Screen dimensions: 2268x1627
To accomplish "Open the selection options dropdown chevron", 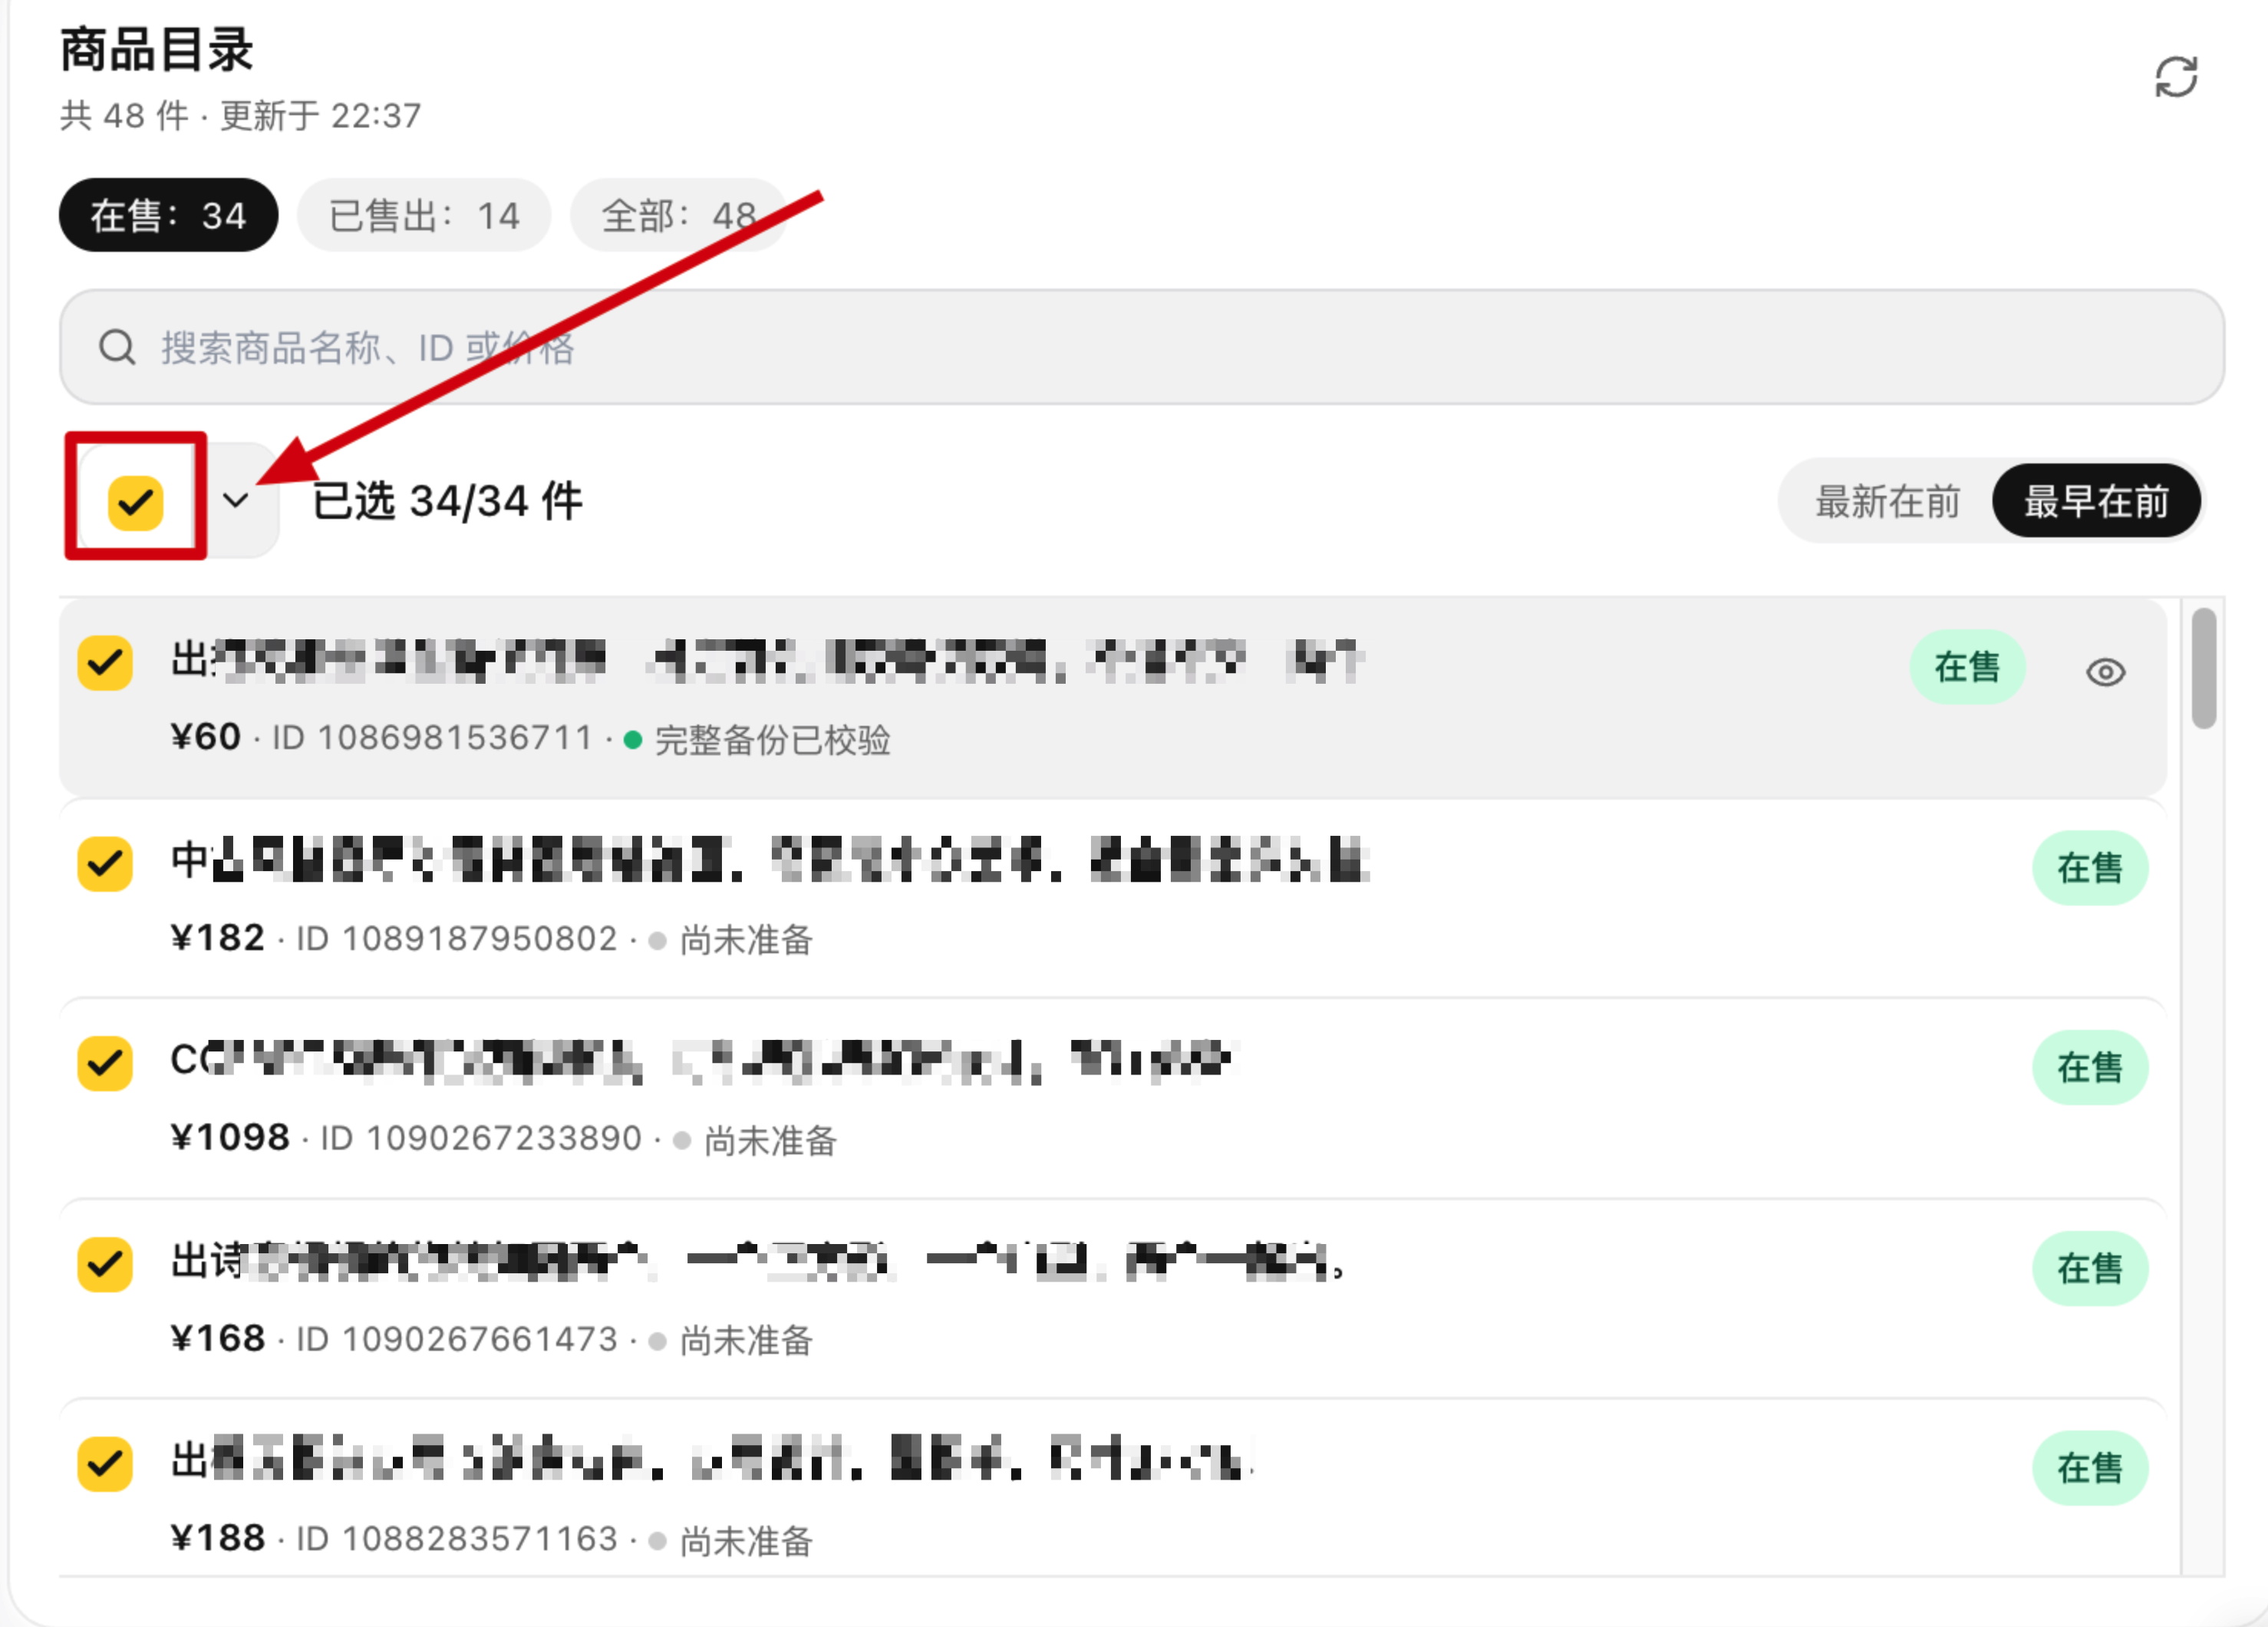I will point(236,500).
